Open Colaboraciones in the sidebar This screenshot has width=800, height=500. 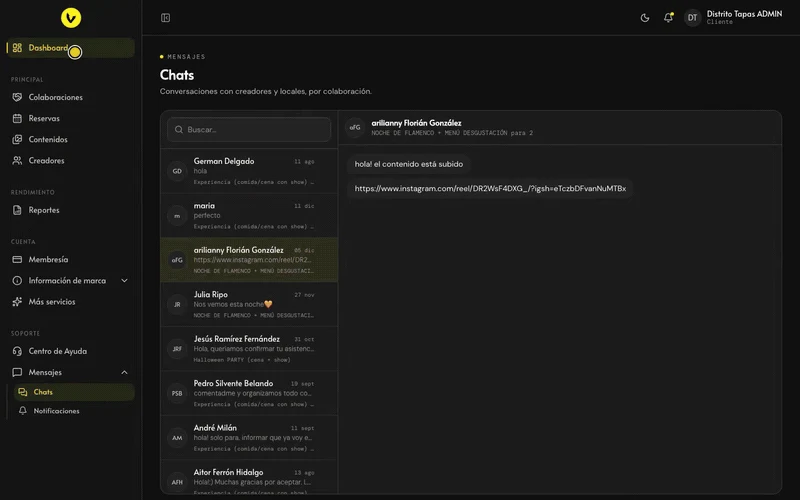56,97
